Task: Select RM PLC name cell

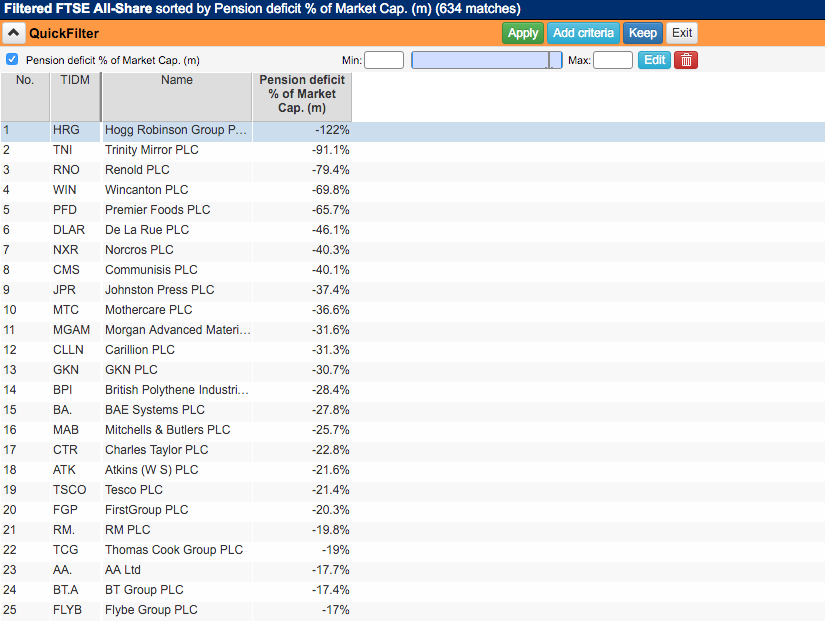Action: point(177,530)
